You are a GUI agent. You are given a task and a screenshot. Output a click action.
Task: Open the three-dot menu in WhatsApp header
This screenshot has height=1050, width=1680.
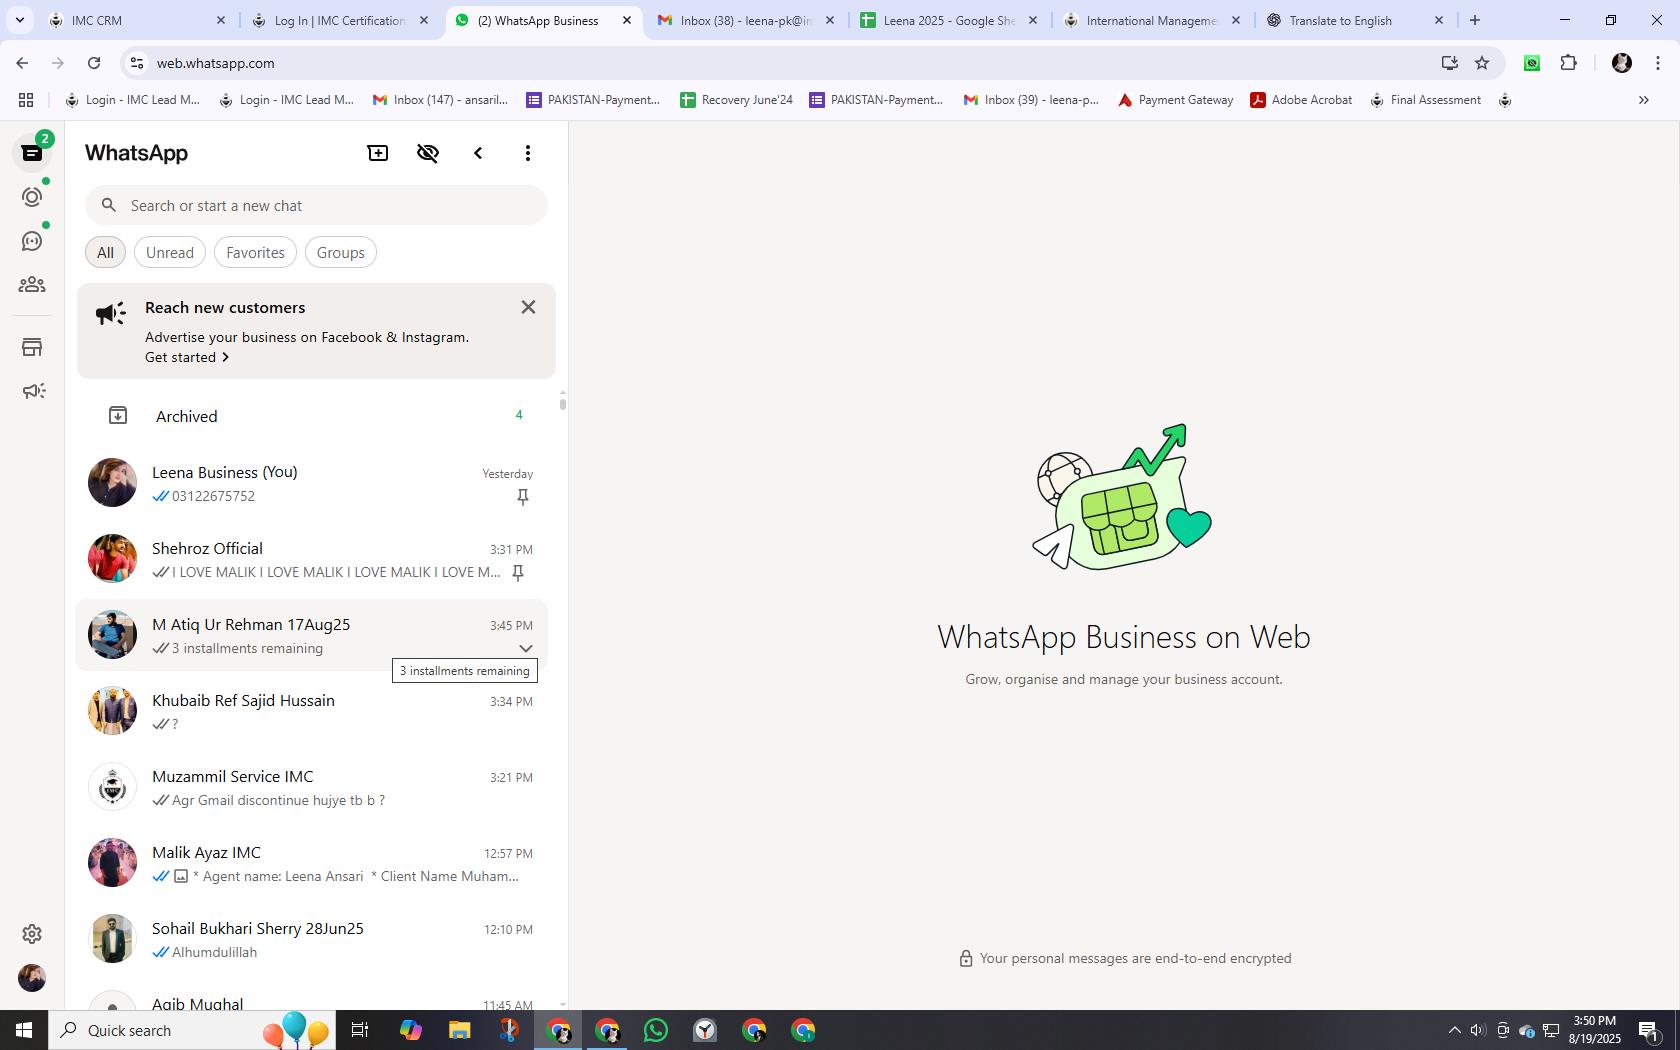[x=528, y=153]
